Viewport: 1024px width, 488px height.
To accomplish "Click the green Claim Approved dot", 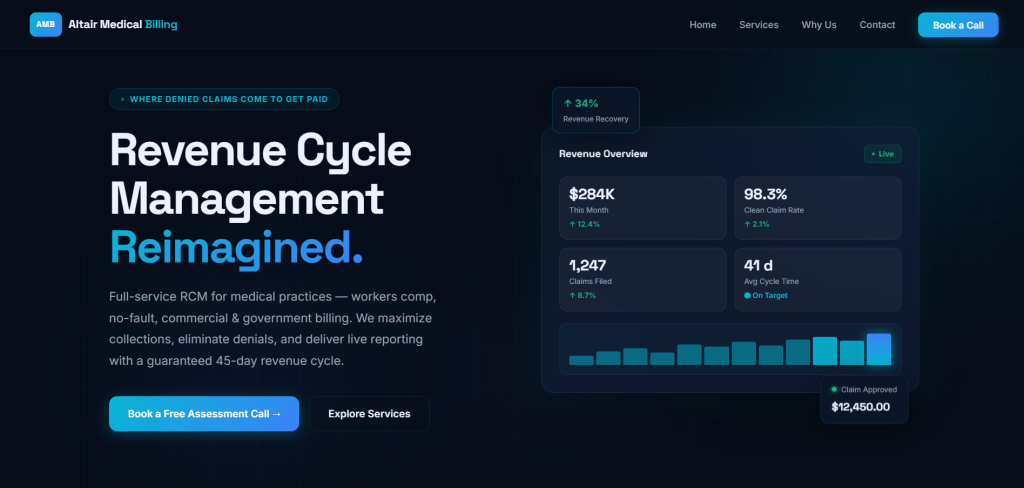I will pos(834,389).
